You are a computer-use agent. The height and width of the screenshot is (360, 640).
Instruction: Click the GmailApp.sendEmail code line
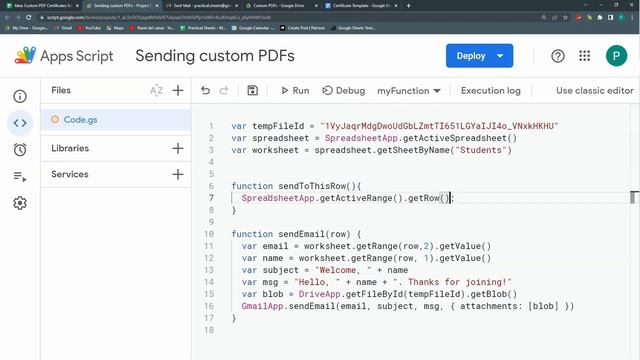coord(407,306)
